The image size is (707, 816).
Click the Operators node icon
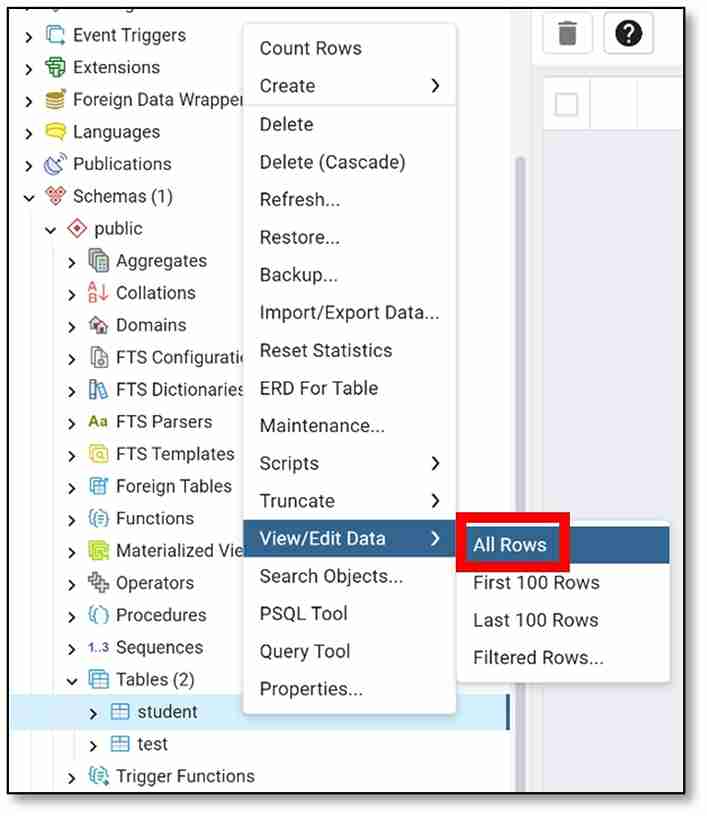(98, 583)
